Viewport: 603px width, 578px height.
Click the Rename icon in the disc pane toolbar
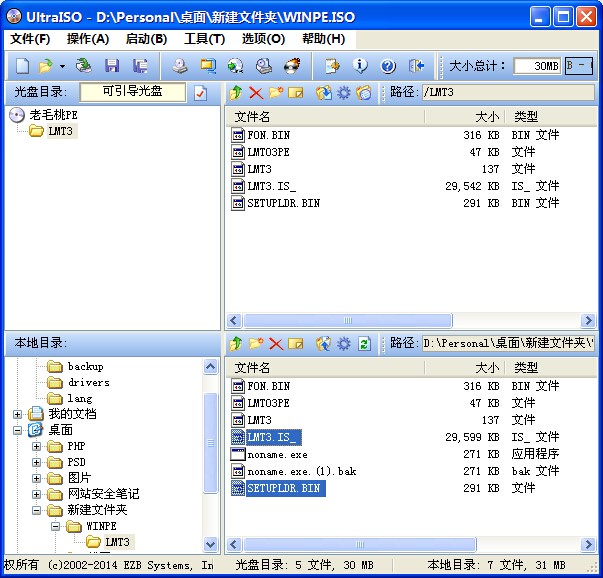click(x=295, y=93)
